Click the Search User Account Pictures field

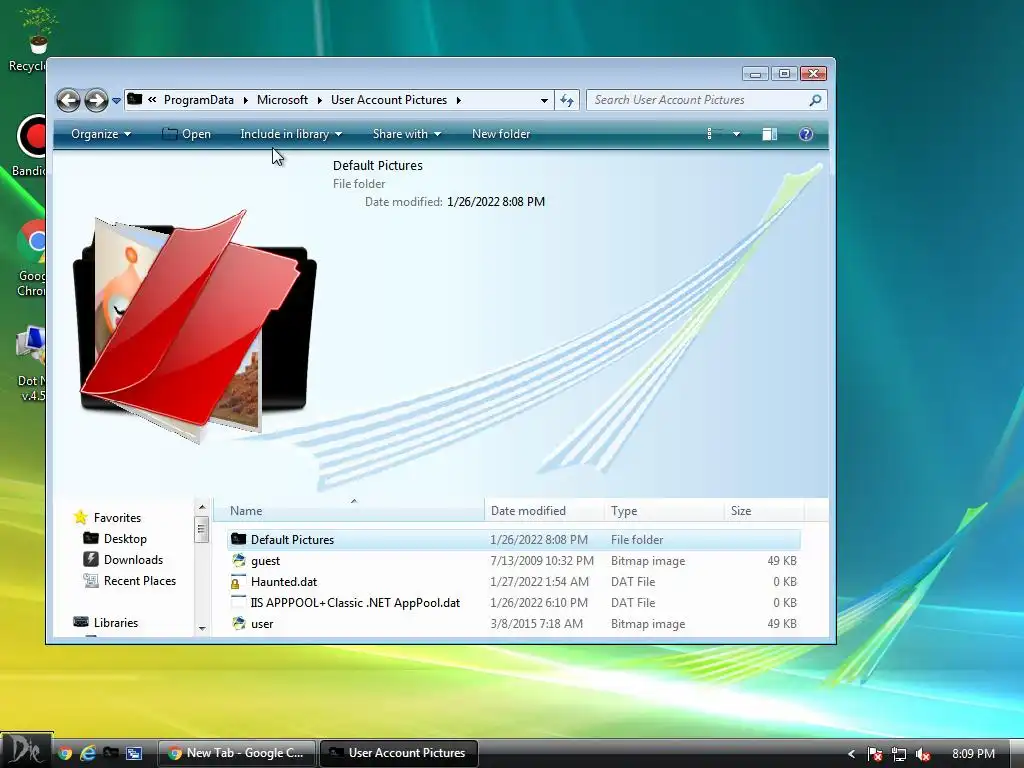pyautogui.click(x=707, y=100)
